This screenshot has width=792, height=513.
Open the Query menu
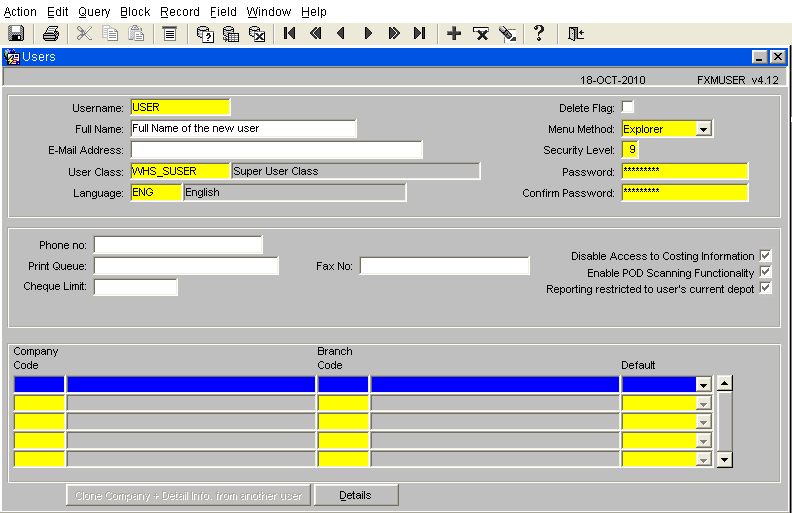coord(94,12)
